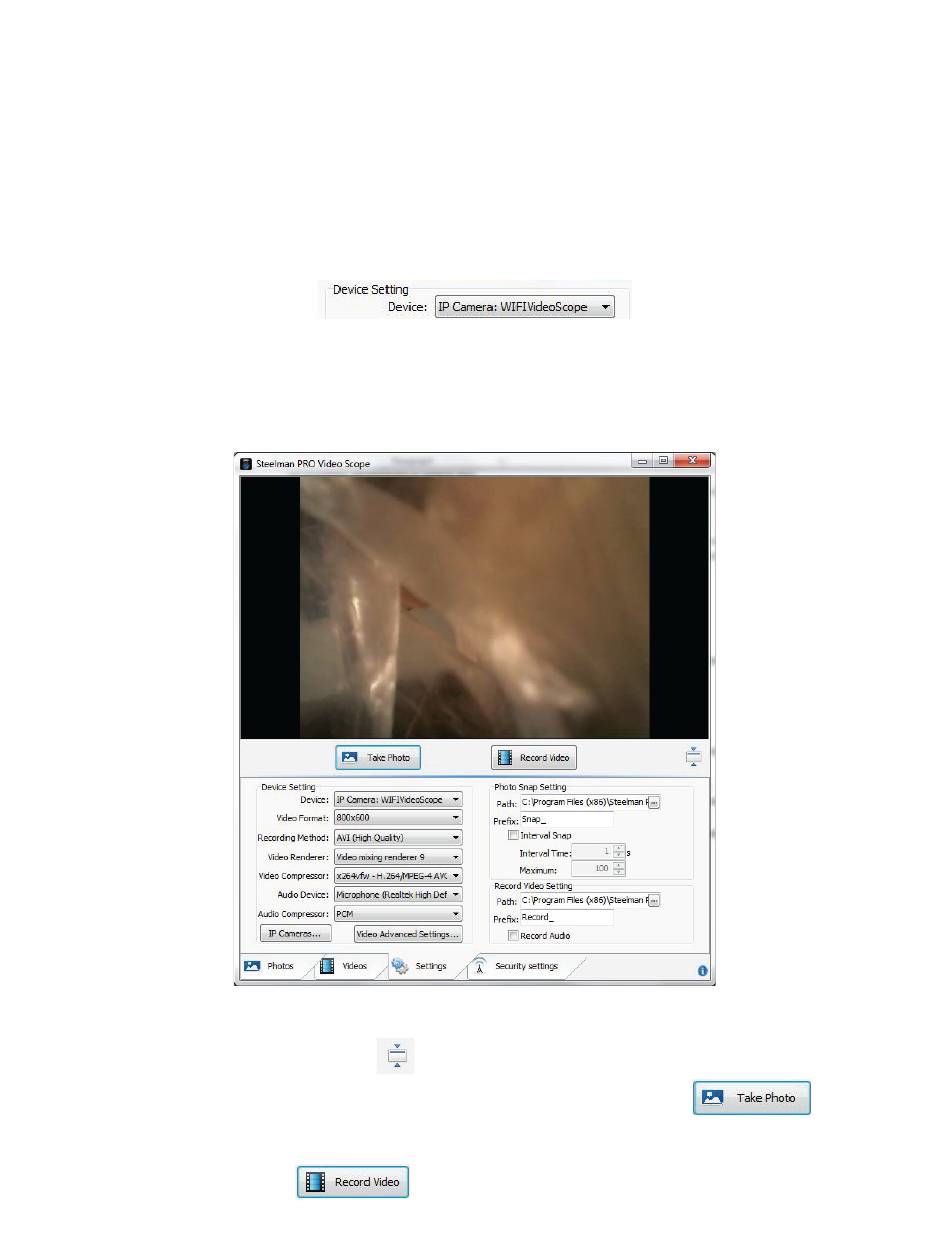
Task: Enable the Interval Snap checkbox
Action: click(514, 835)
